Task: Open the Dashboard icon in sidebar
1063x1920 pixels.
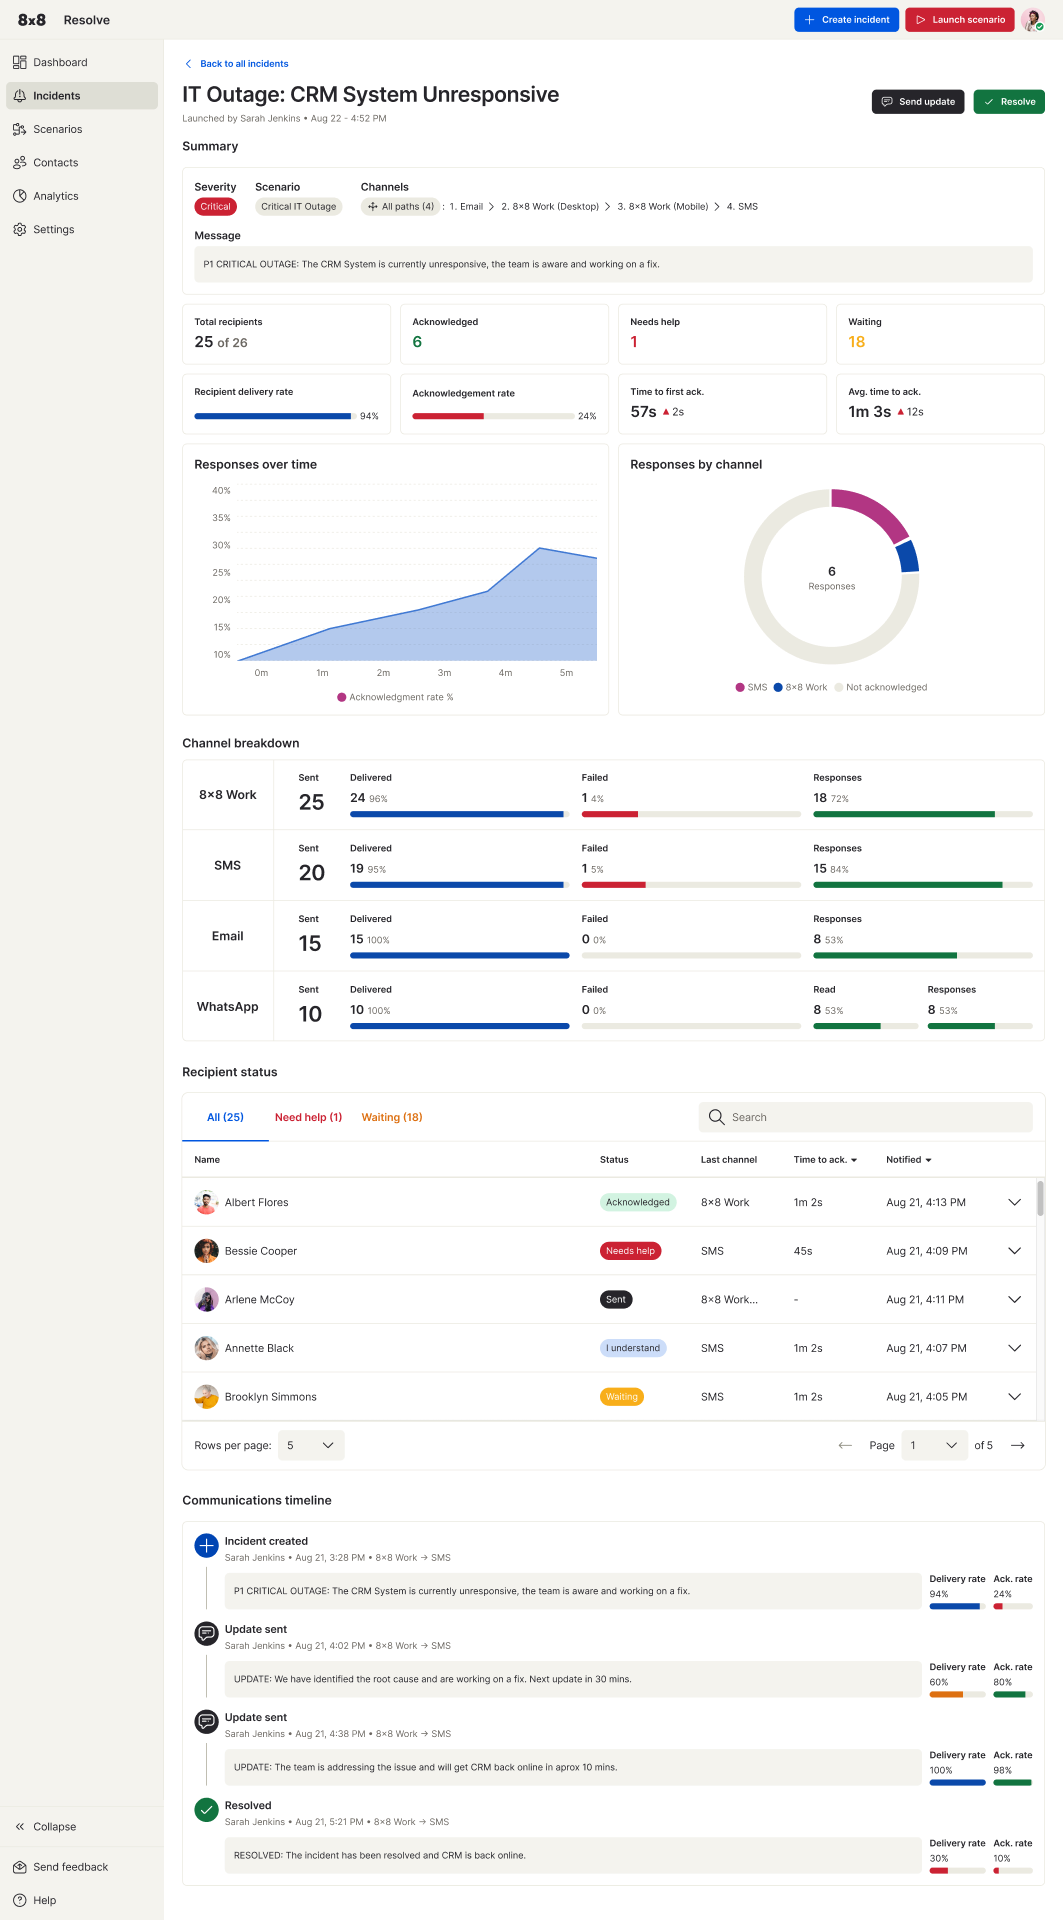Action: click(x=20, y=62)
